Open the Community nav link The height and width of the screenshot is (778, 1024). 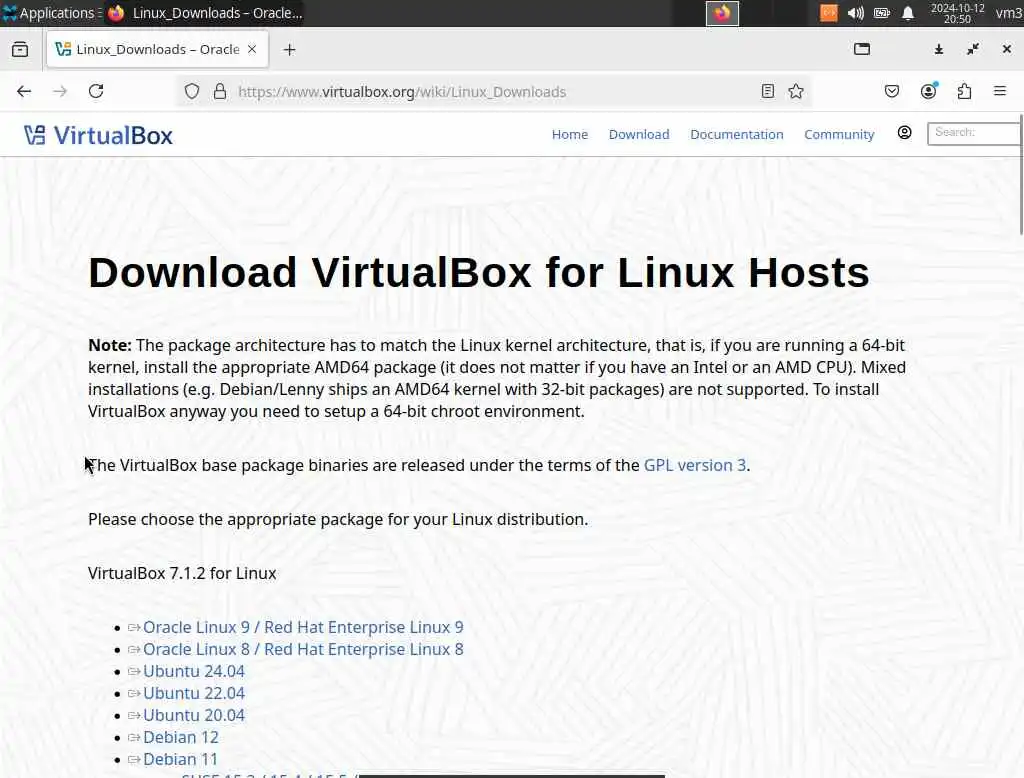click(839, 135)
